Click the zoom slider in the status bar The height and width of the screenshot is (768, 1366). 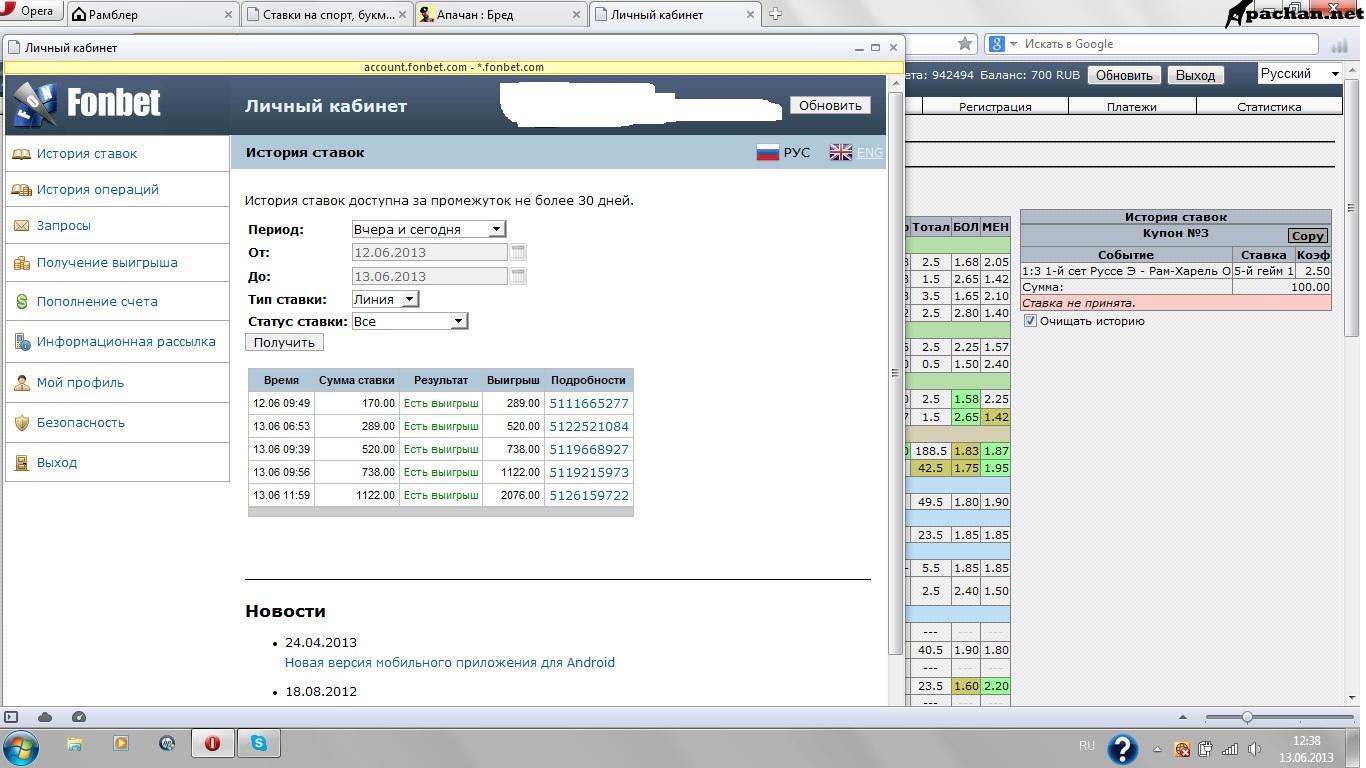[1247, 717]
